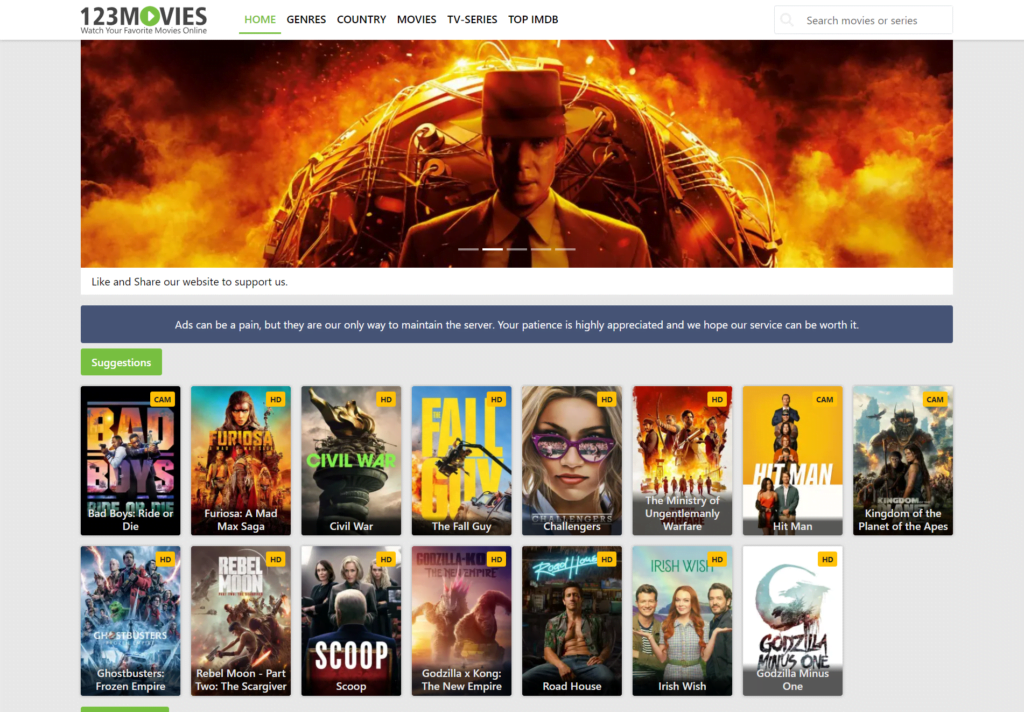1024x712 pixels.
Task: Open Top IMDB listings
Action: tap(533, 19)
